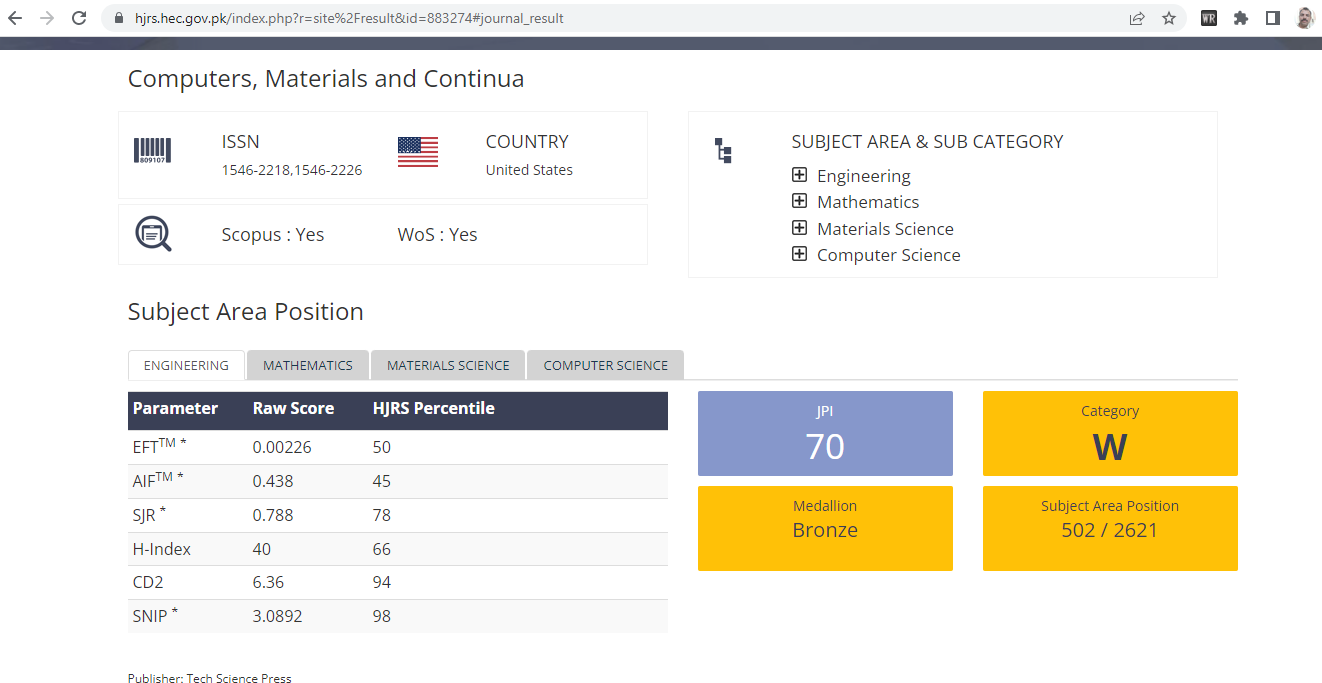This screenshot has width=1322, height=683.
Task: Click the Publisher: Tech Science Press text
Action: coord(210,678)
